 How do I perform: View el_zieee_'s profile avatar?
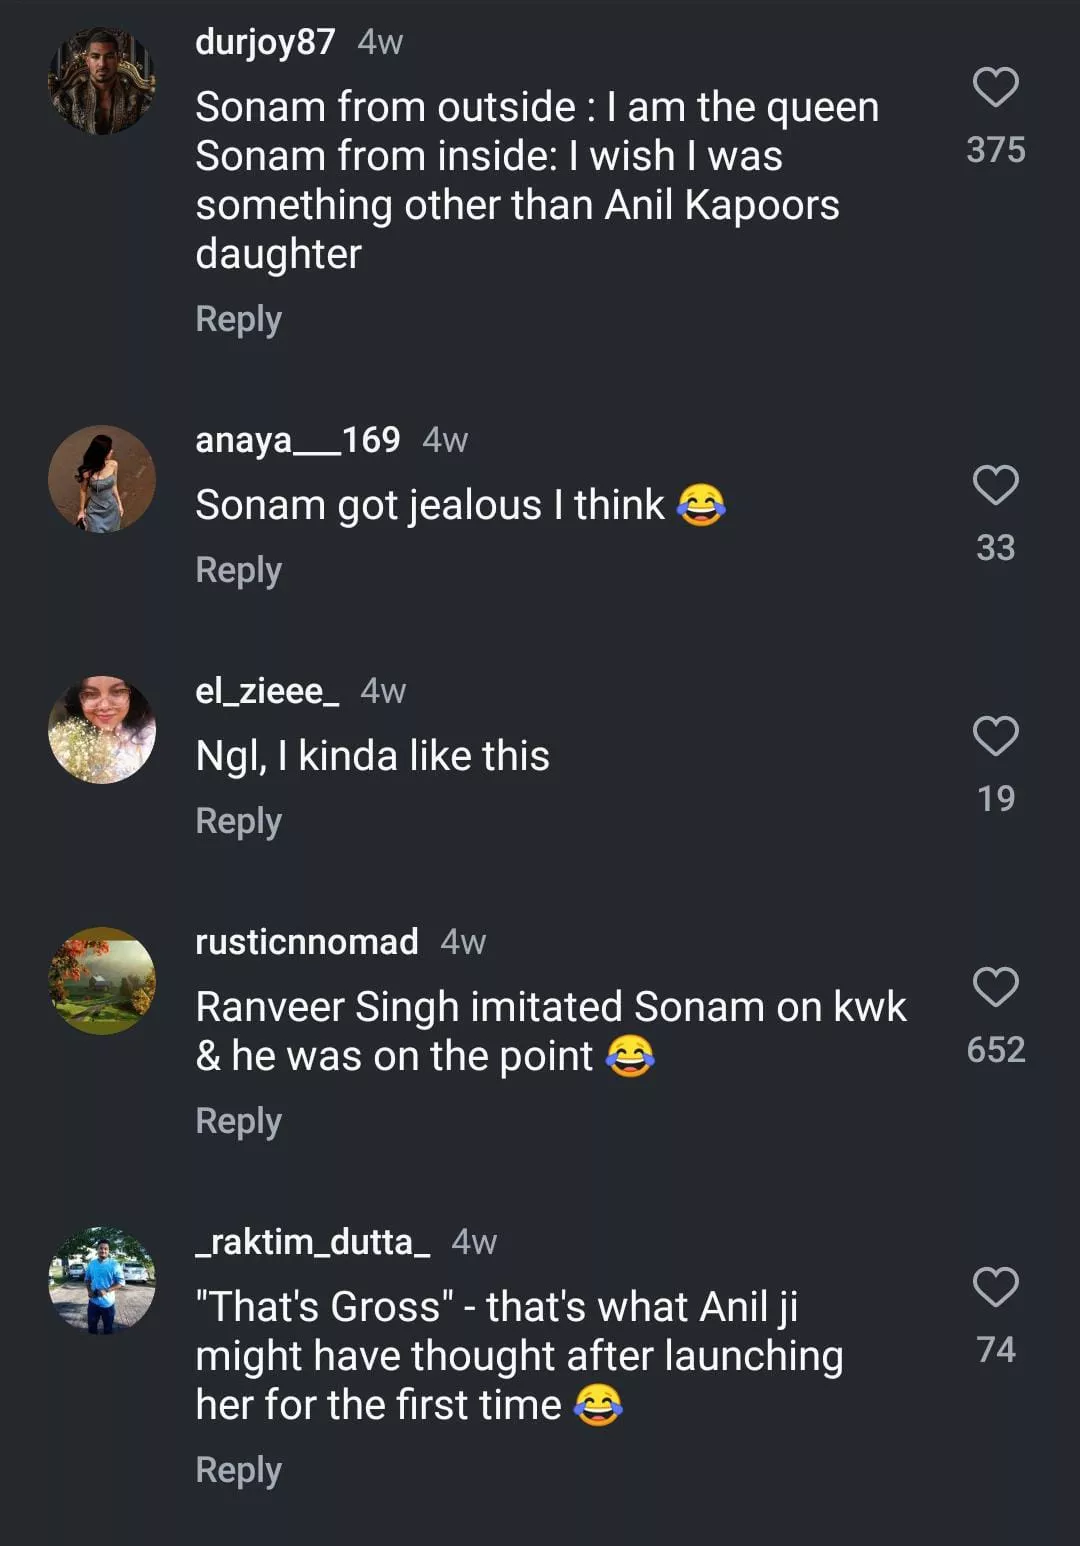click(102, 730)
